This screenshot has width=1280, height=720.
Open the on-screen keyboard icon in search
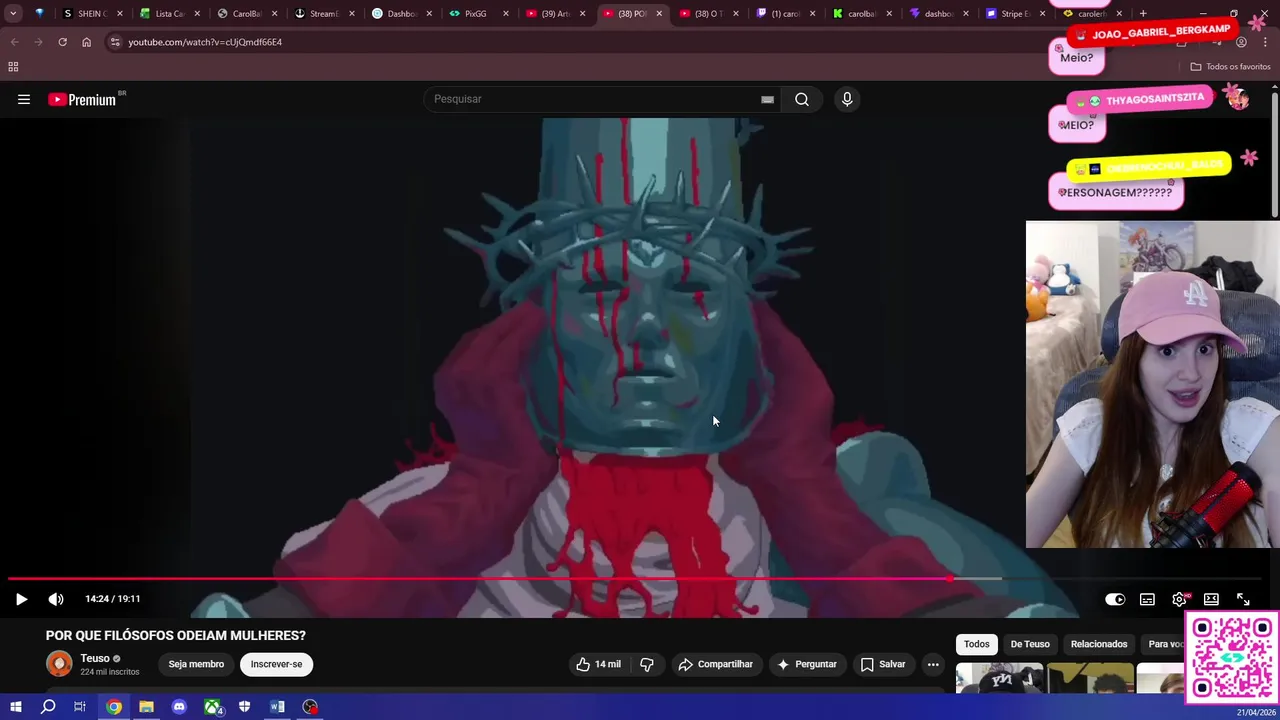click(x=767, y=99)
